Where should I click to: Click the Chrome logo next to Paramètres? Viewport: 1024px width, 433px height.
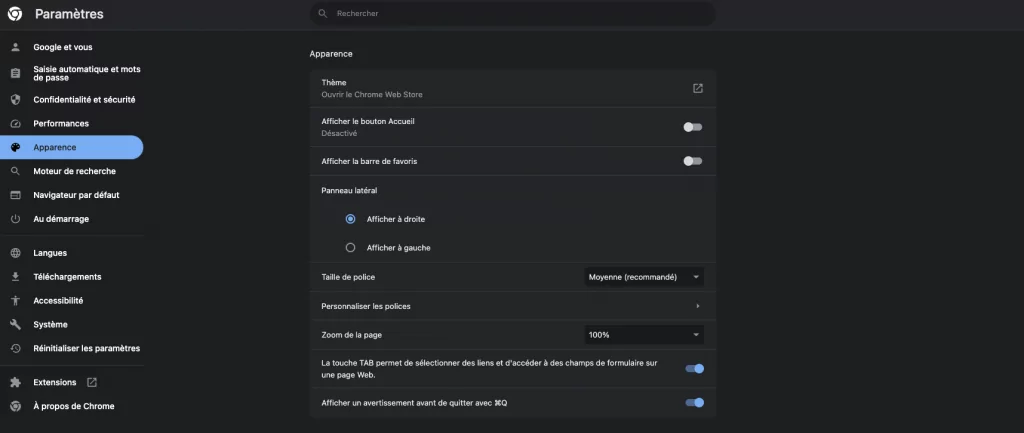point(15,14)
